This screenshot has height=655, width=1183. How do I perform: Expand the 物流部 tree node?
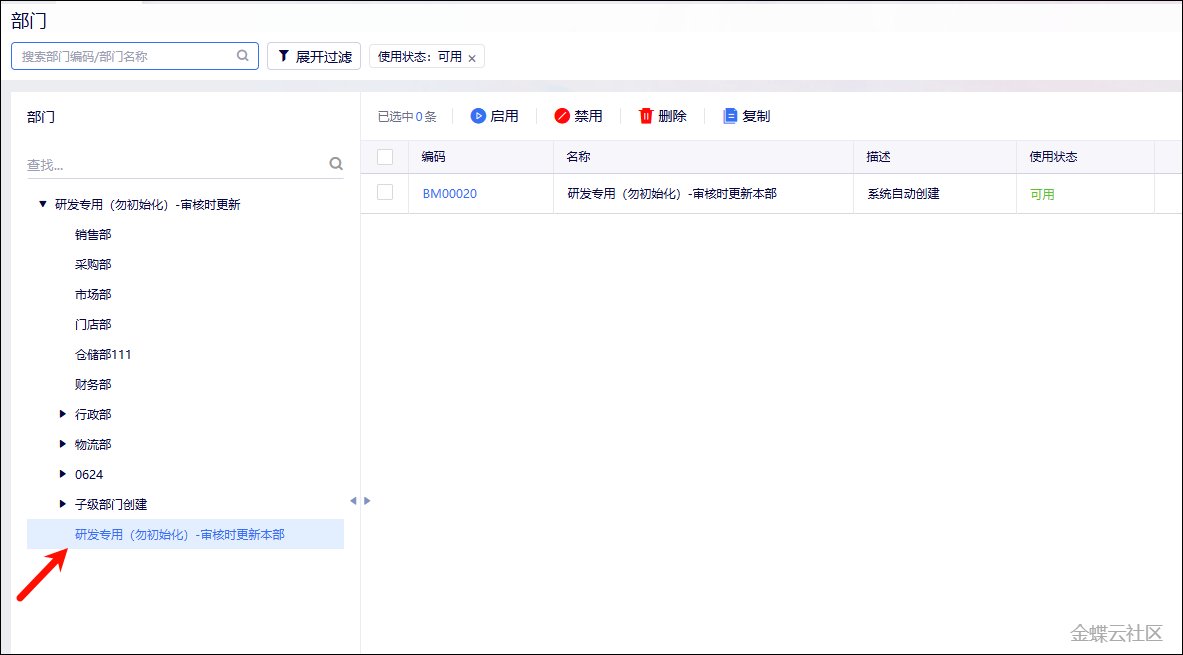click(63, 444)
